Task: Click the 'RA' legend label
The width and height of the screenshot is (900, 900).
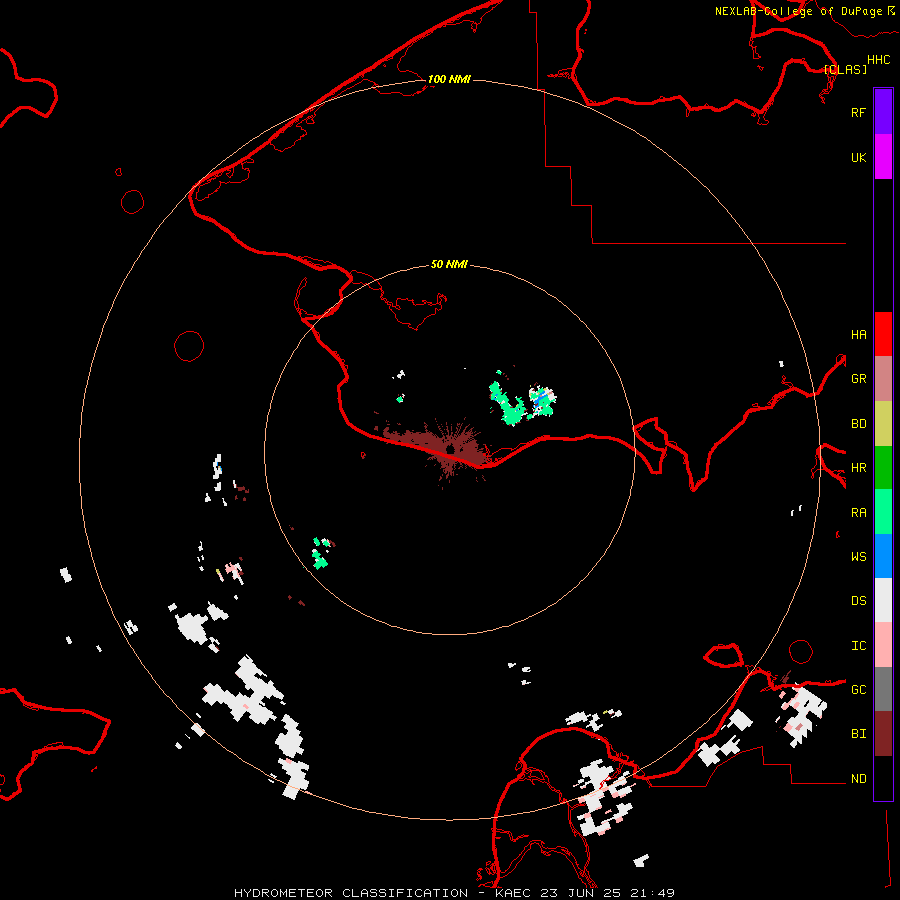Action: pos(858,513)
